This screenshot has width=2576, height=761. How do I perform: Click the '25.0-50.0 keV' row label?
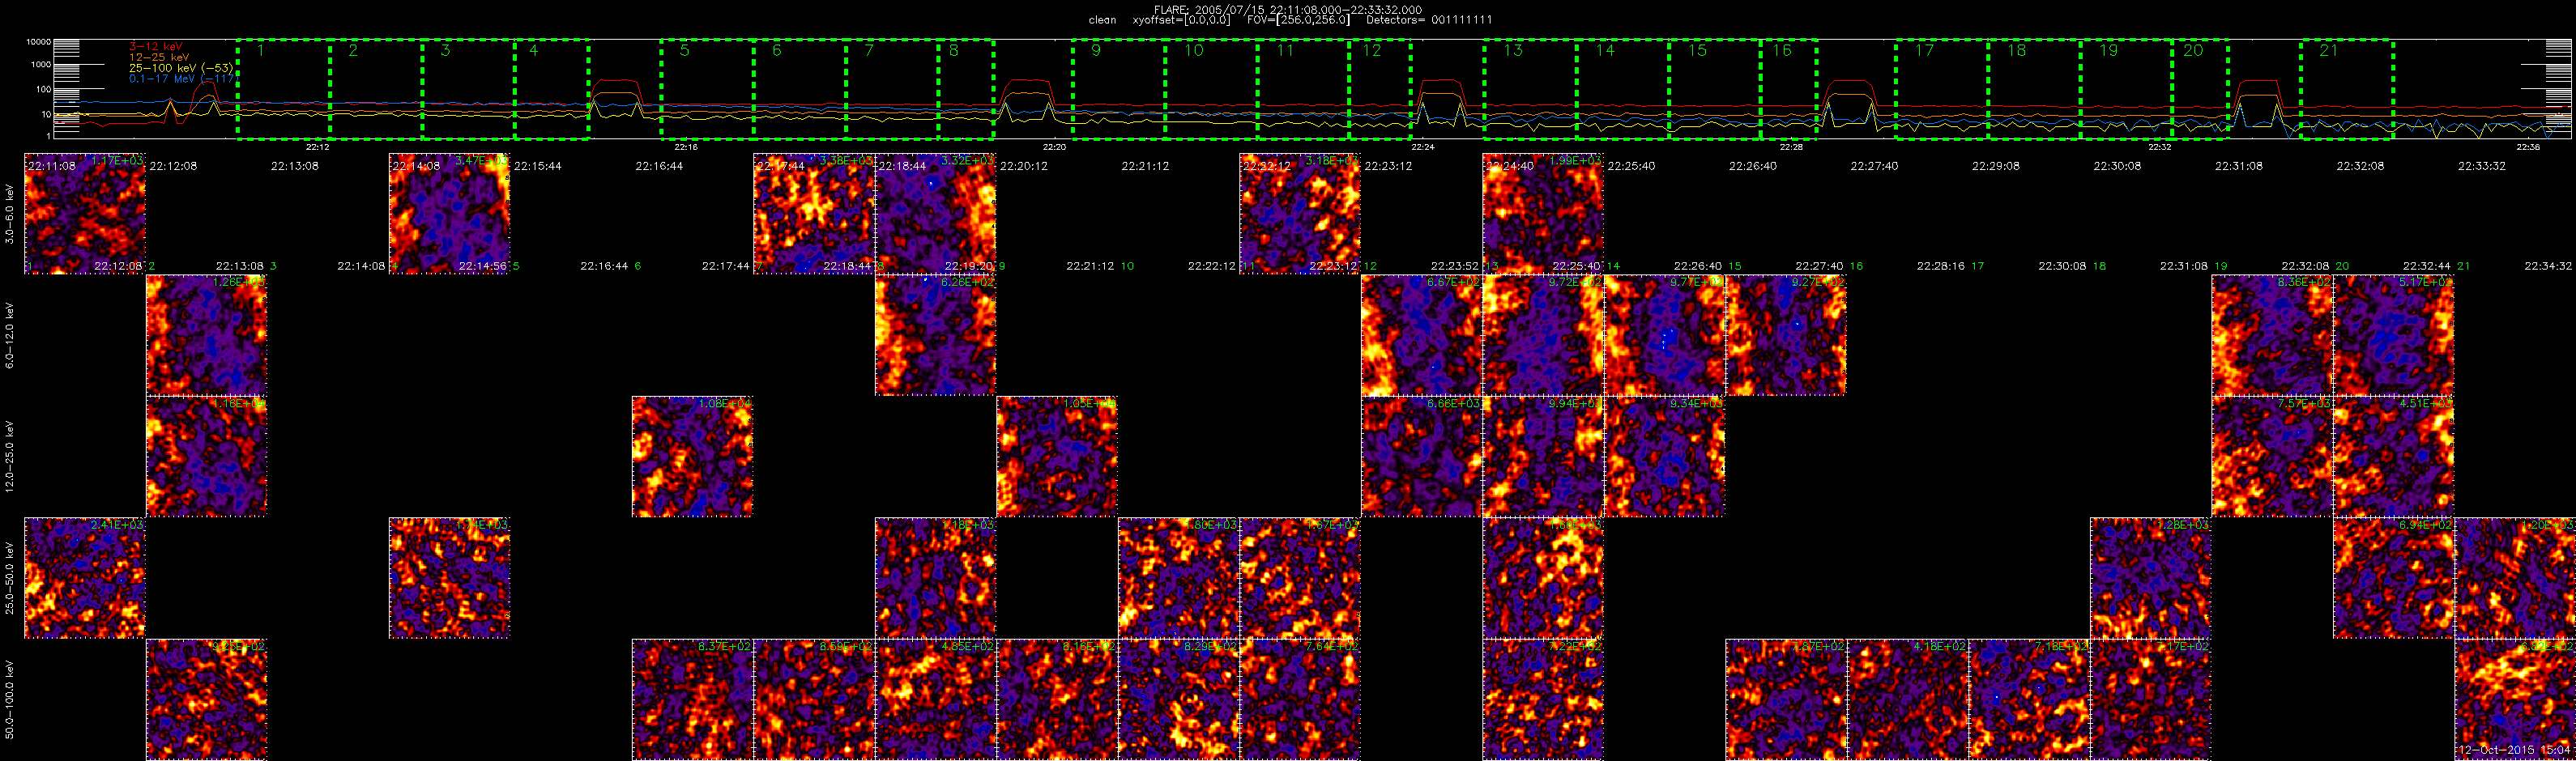click(x=10, y=578)
